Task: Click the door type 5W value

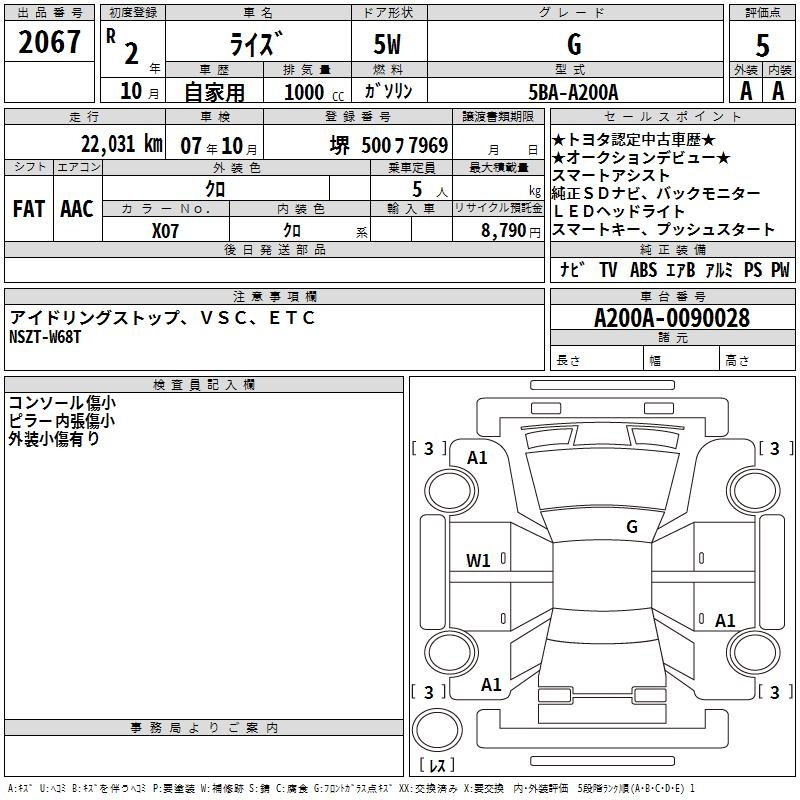Action: [387, 44]
